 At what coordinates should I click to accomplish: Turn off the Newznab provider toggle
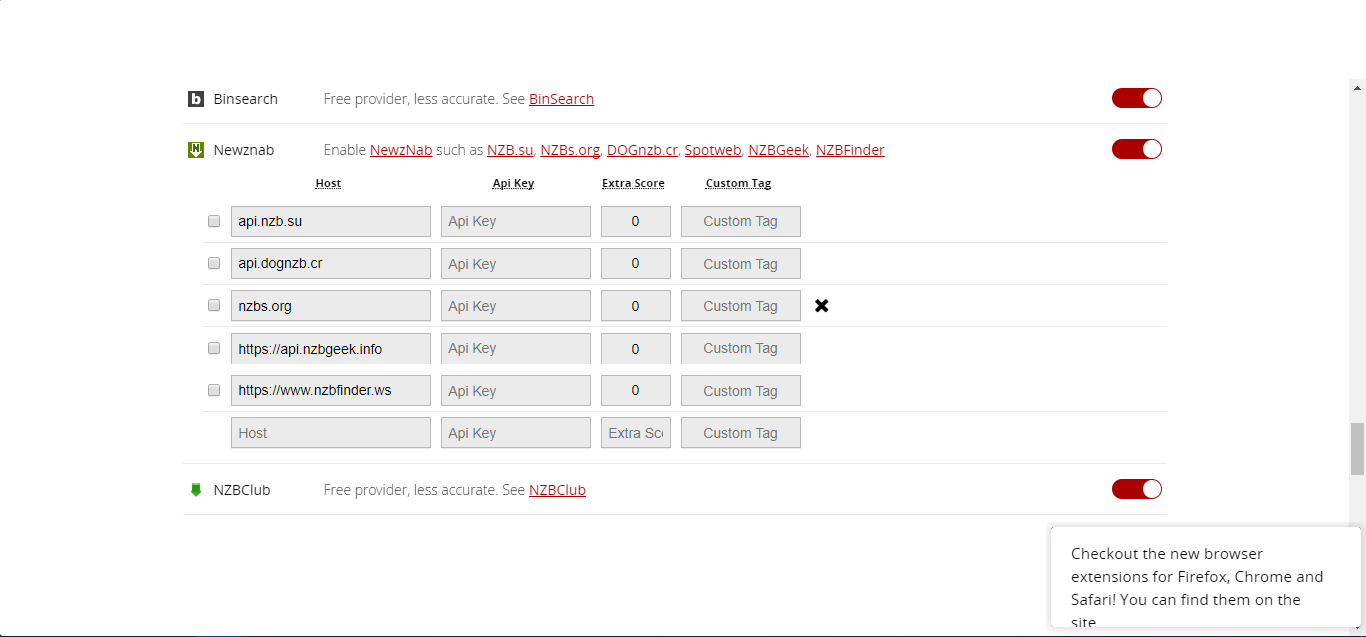pos(1137,149)
